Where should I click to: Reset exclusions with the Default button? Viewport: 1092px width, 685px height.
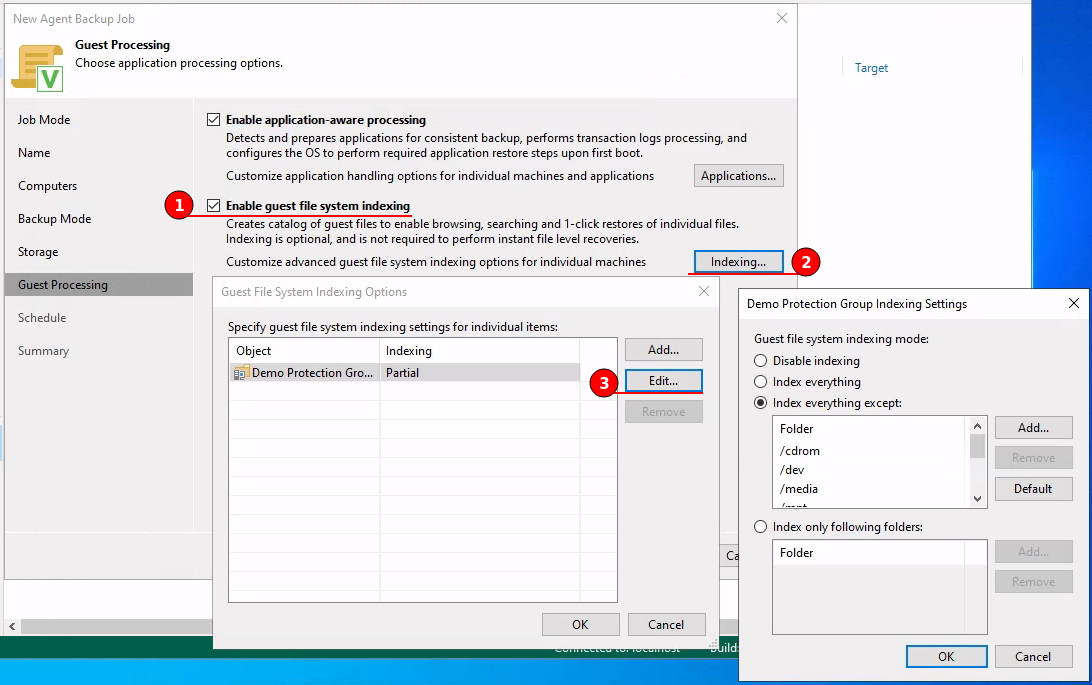(1033, 489)
